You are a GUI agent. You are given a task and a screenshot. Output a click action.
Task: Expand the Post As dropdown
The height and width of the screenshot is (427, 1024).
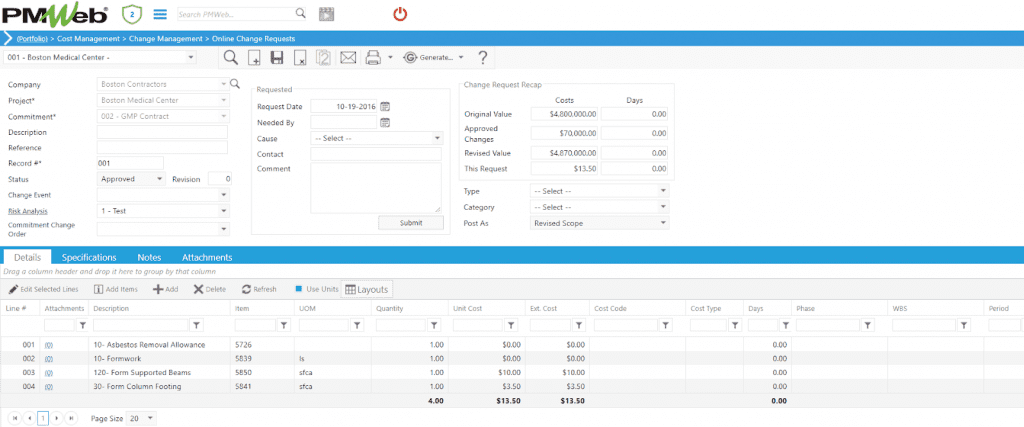click(663, 223)
